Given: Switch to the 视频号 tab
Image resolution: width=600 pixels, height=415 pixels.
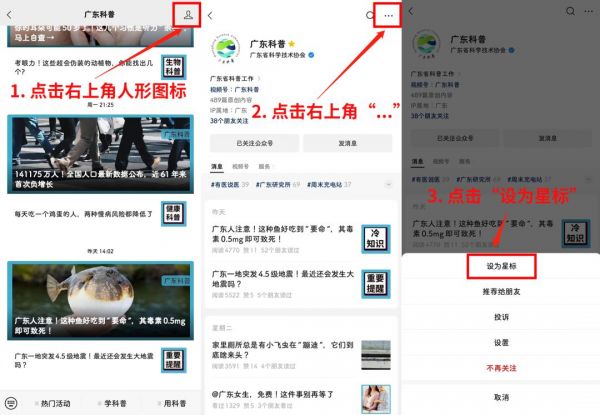Looking at the screenshot, I should pyautogui.click(x=240, y=166).
